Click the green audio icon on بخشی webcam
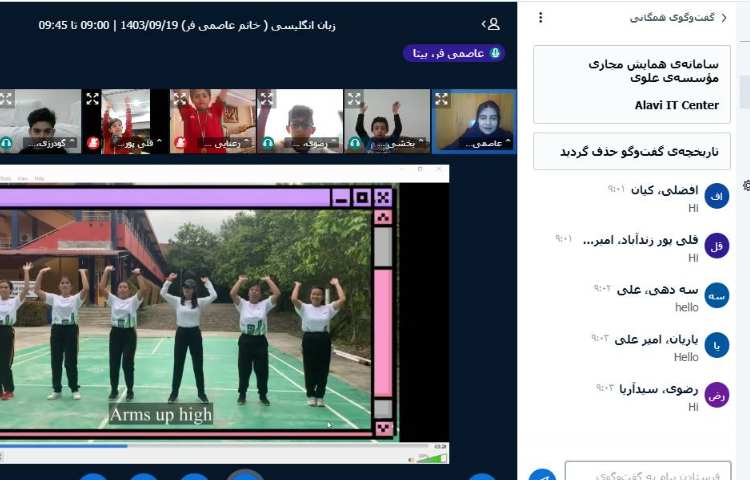The height and width of the screenshot is (480, 750). point(354,142)
